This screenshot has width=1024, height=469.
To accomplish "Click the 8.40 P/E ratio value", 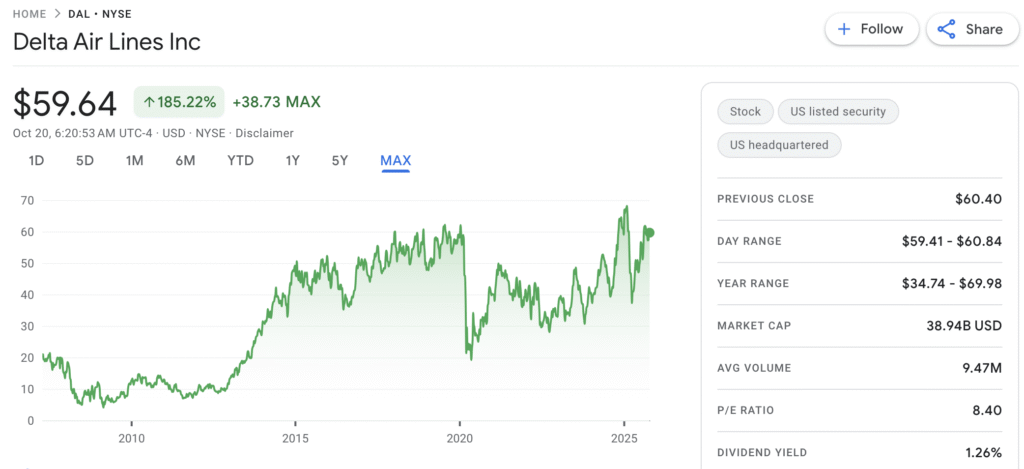I will click(987, 410).
